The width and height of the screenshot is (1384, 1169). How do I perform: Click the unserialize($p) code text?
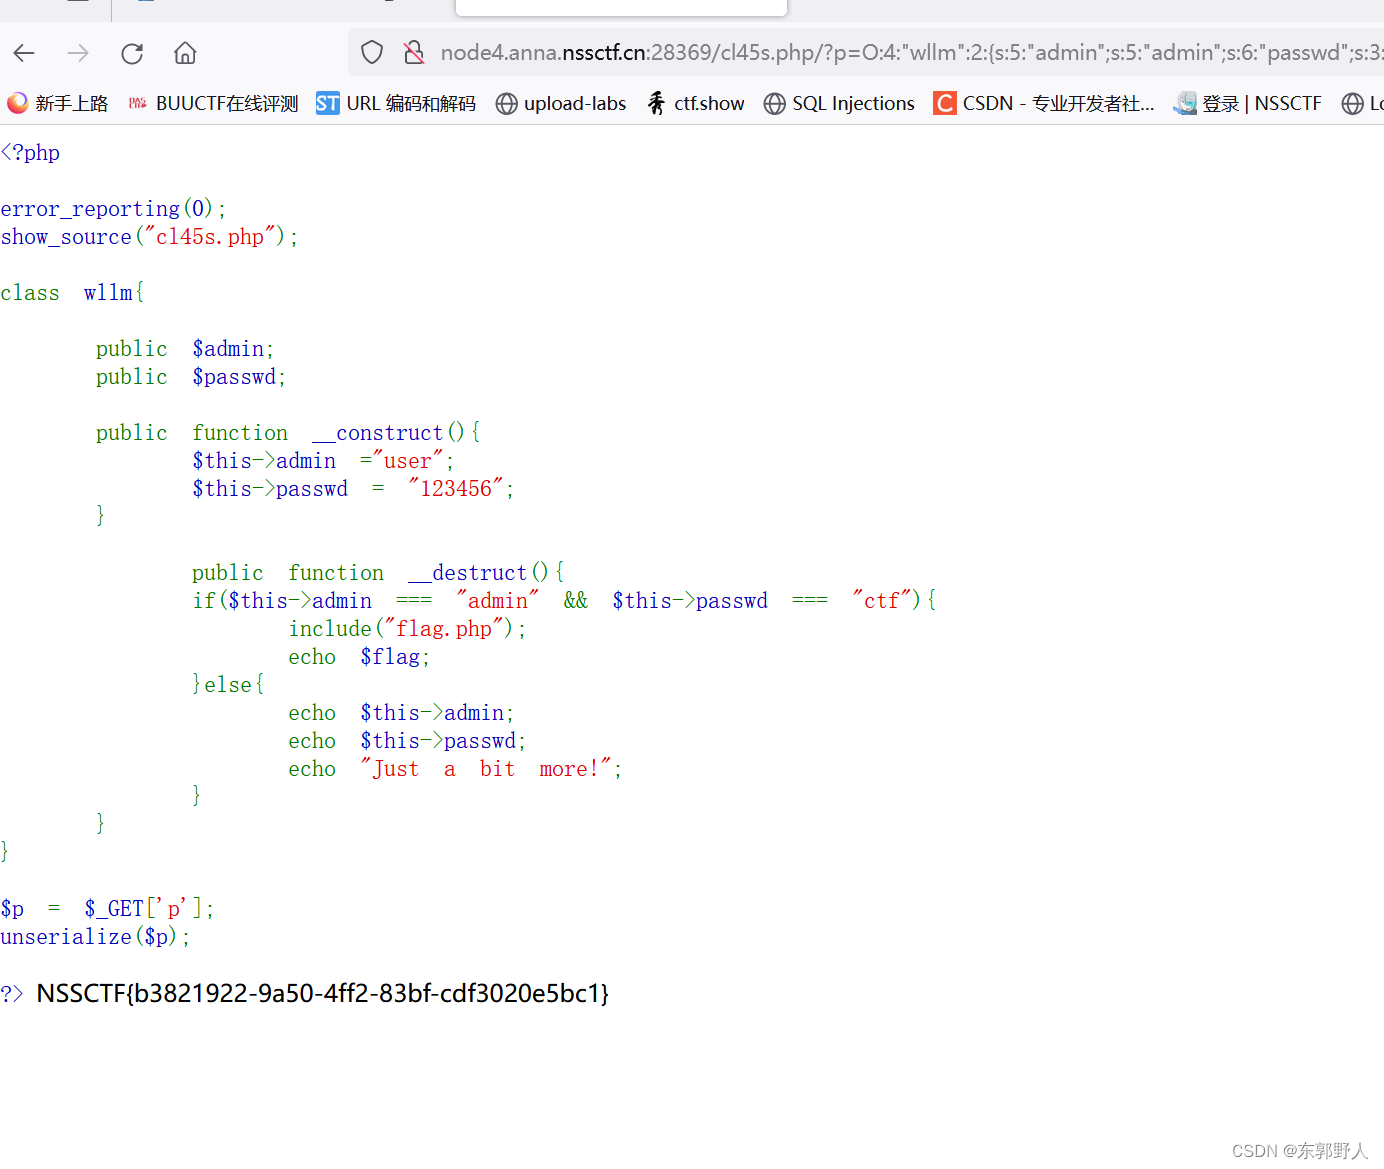click(x=95, y=937)
